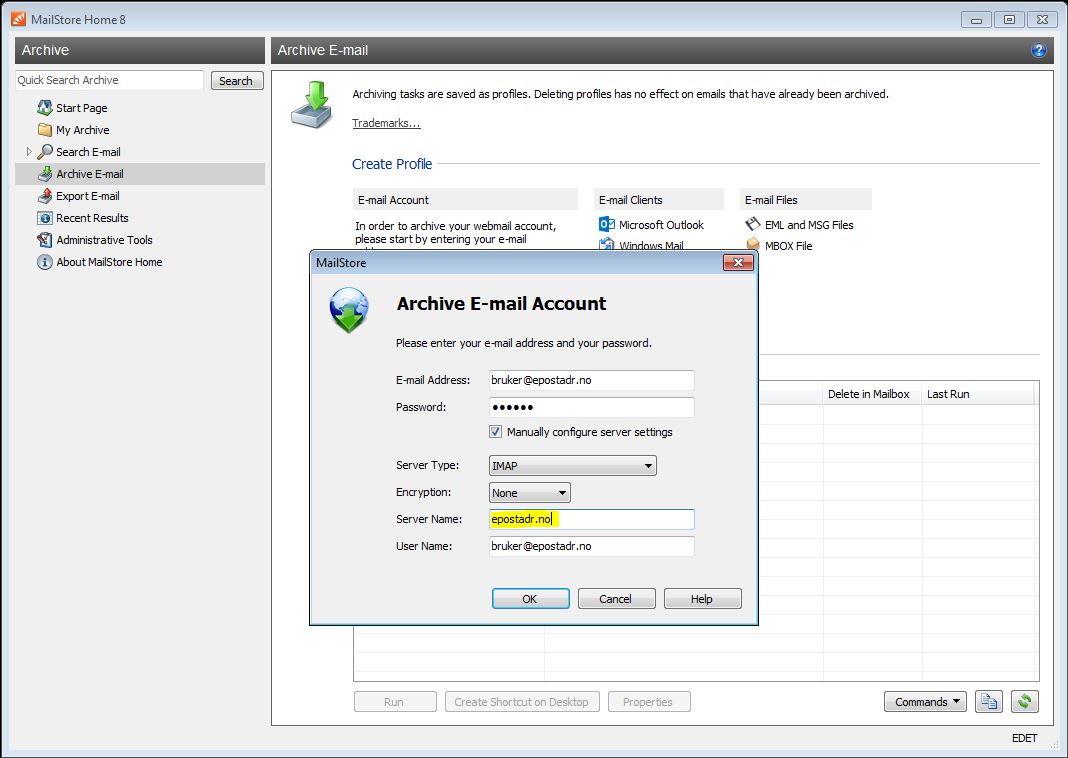
Task: Open My Archive in the sidebar
Action: (x=82, y=129)
